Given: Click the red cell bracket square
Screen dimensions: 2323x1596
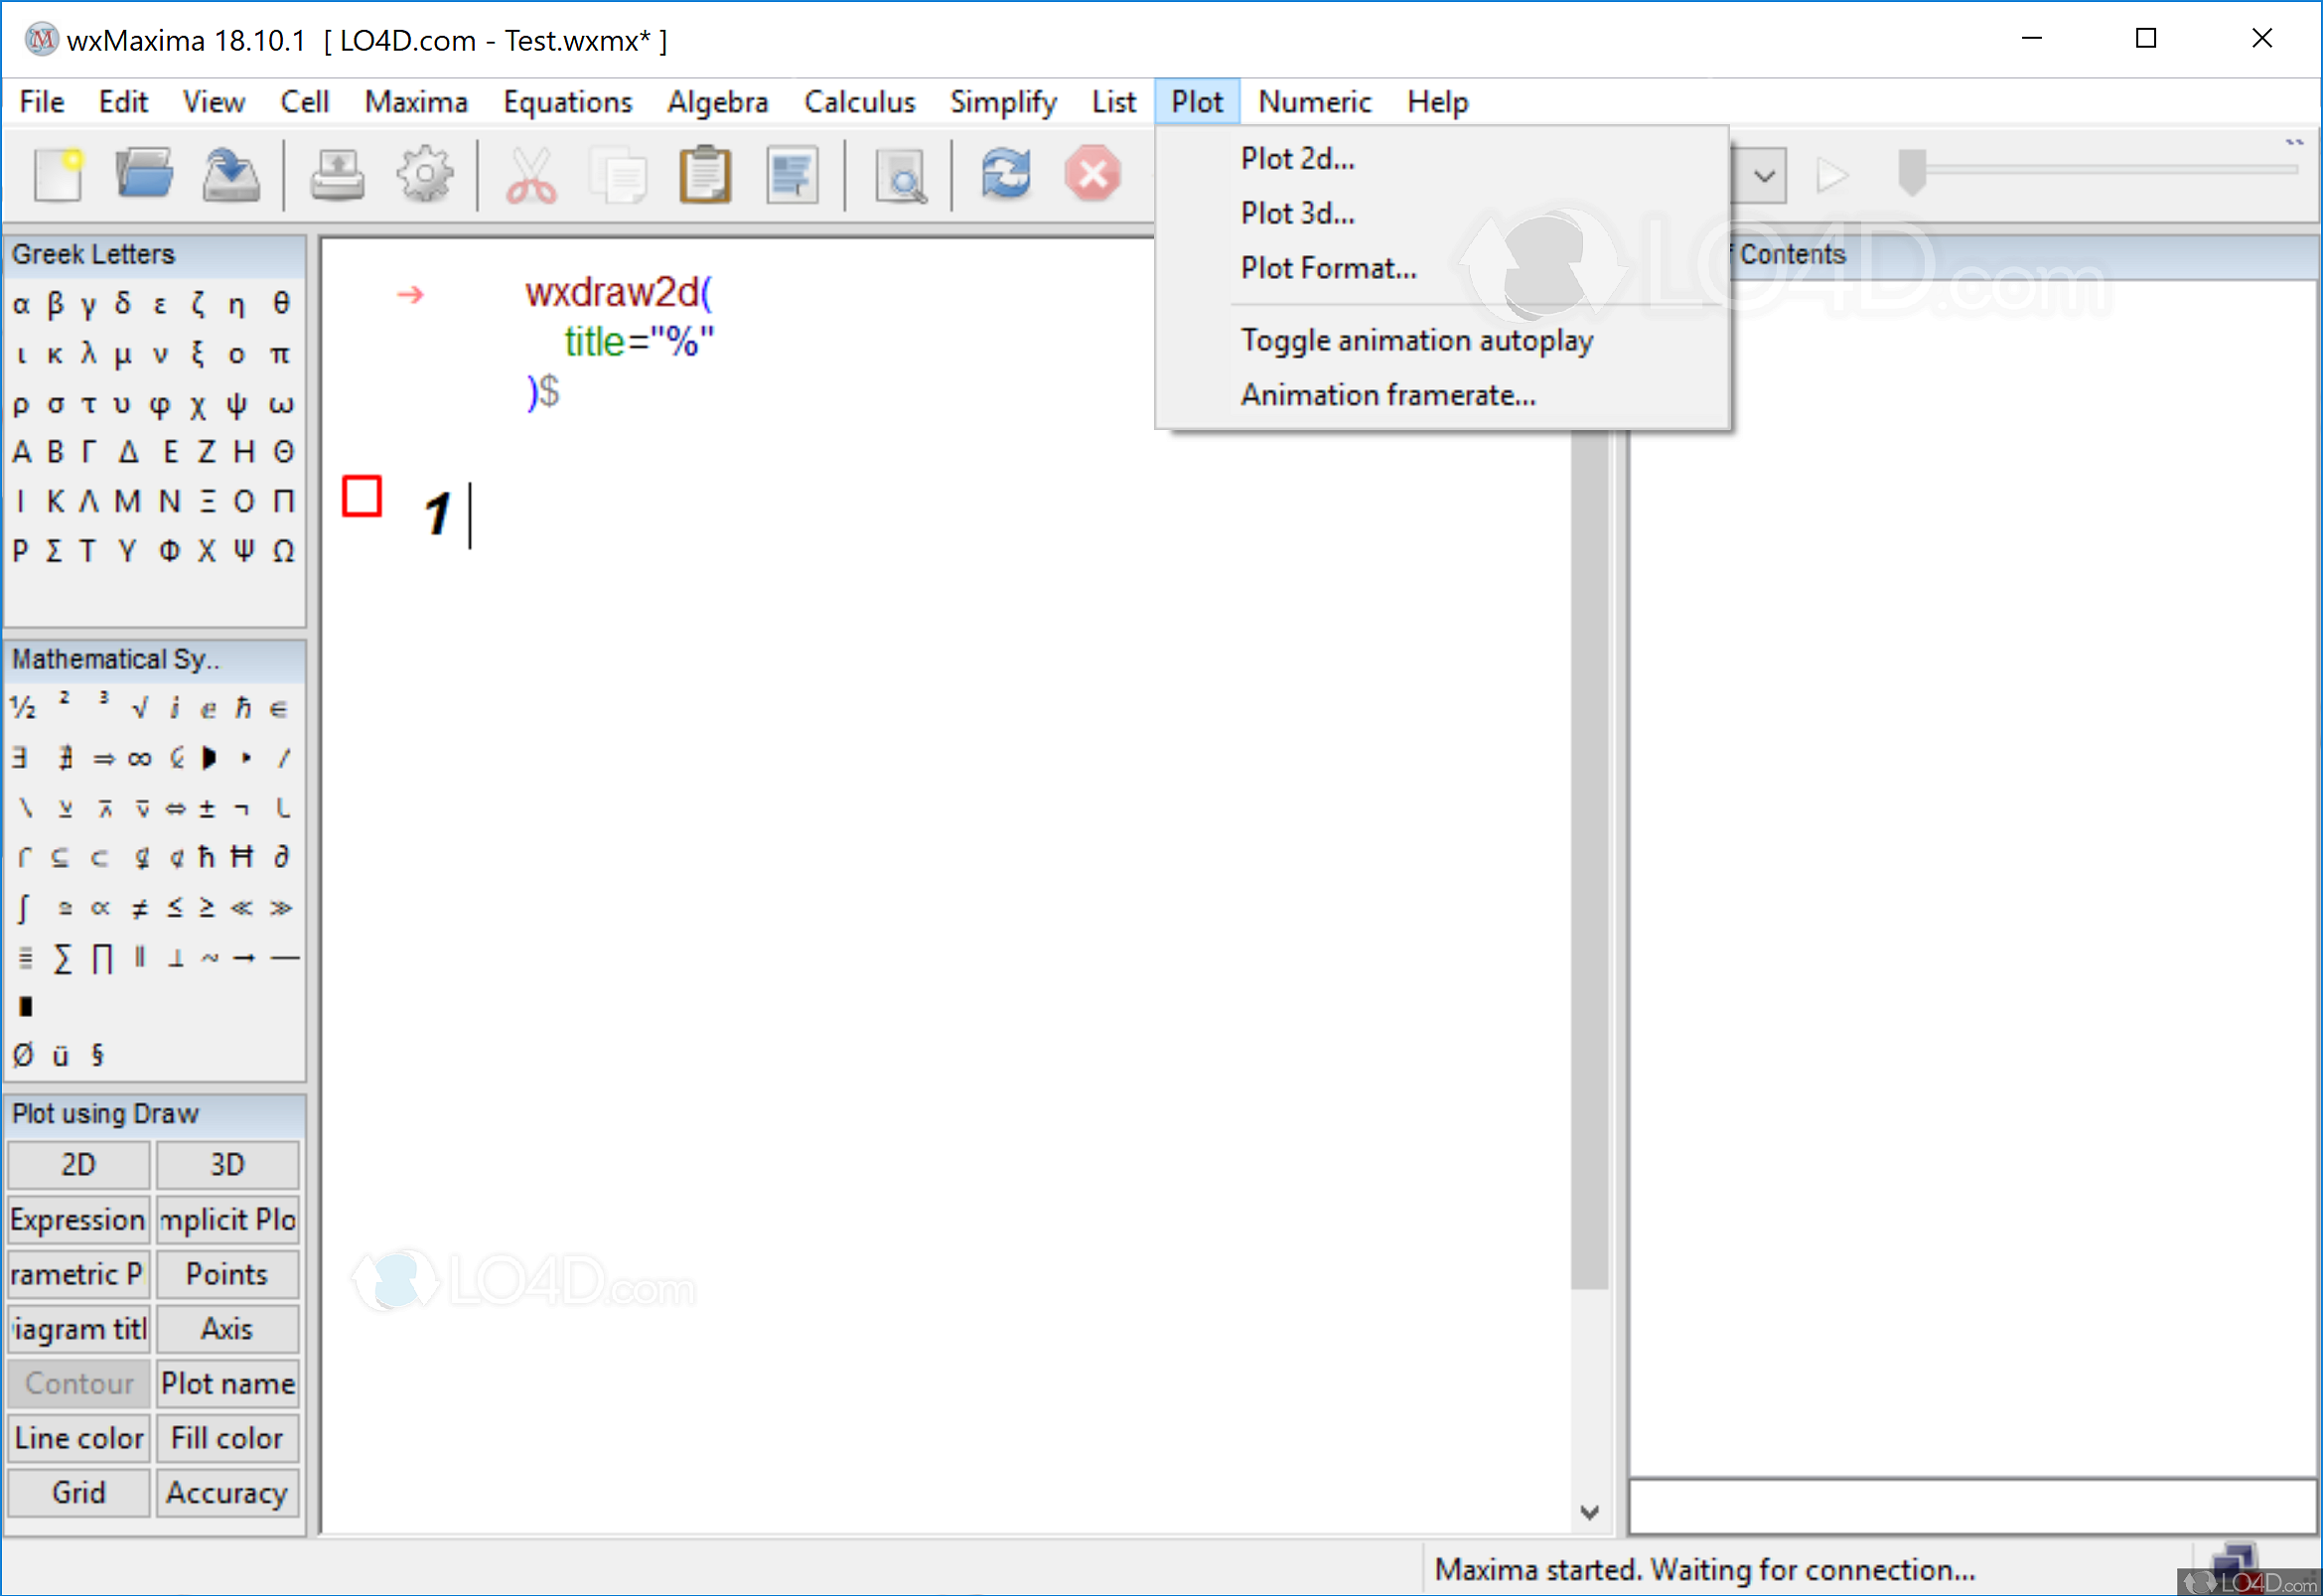Looking at the screenshot, I should [362, 496].
